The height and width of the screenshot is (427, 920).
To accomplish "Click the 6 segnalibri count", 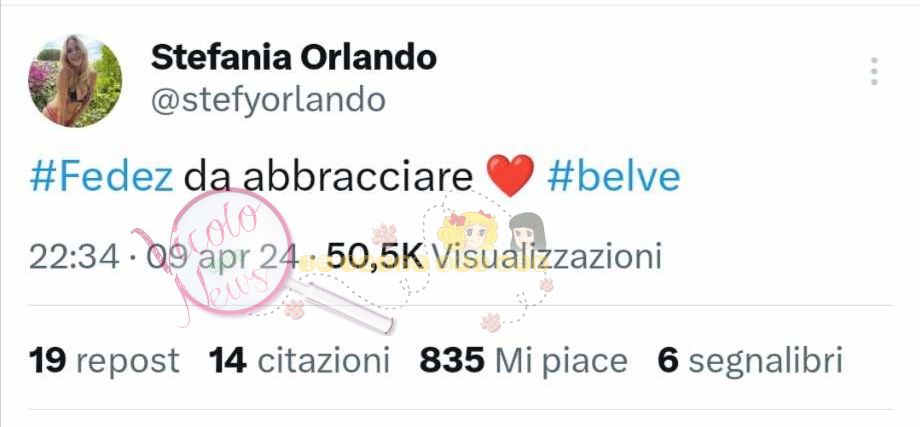I will point(750,360).
